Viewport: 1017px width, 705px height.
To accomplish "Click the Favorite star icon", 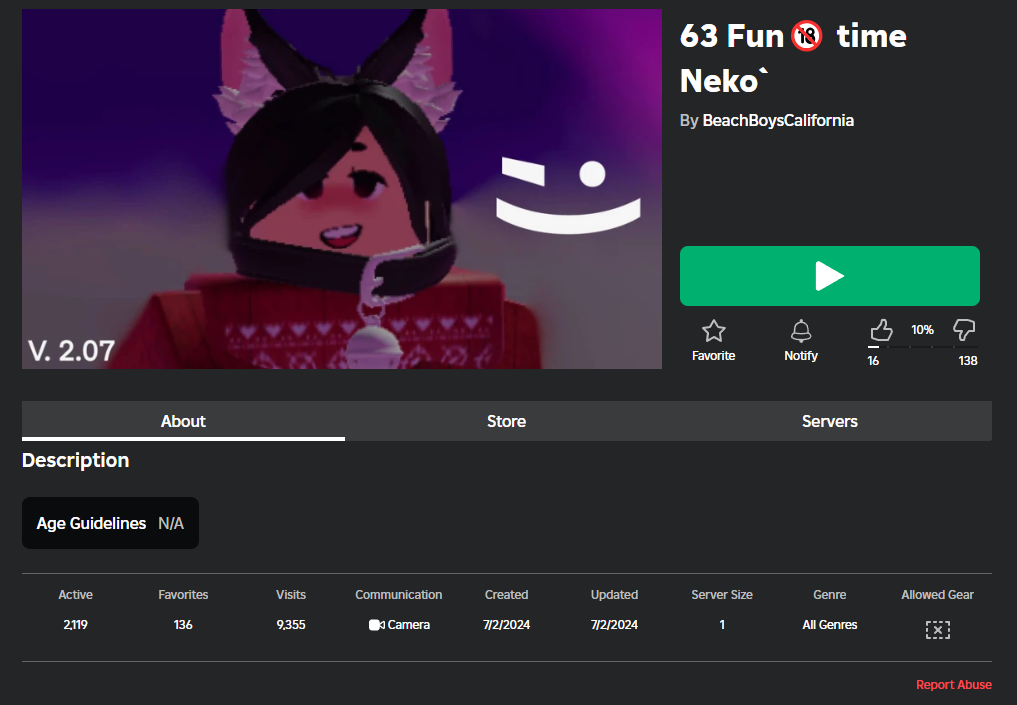I will pyautogui.click(x=713, y=331).
